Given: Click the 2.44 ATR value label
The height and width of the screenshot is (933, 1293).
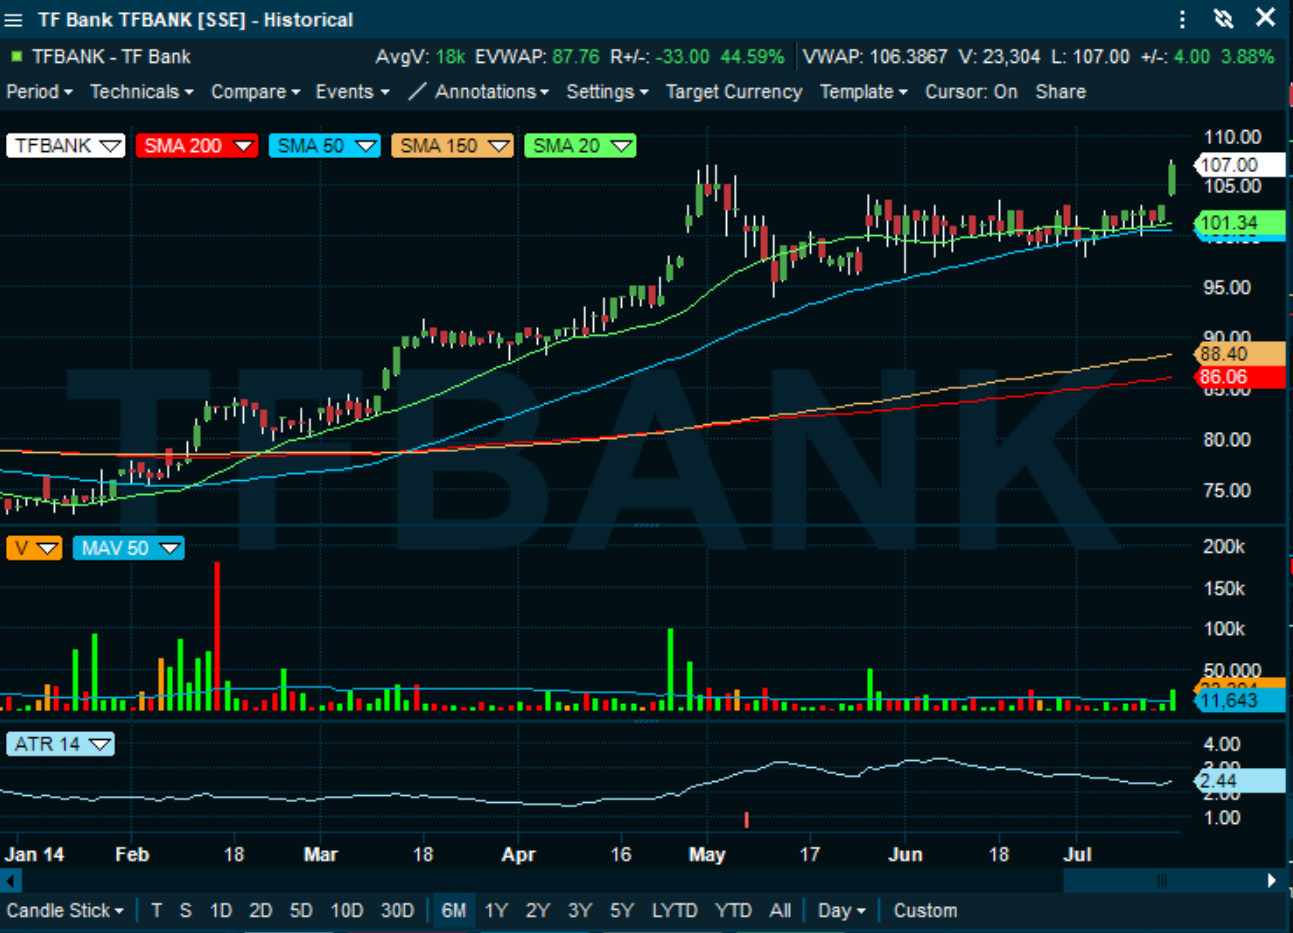Looking at the screenshot, I should coord(1238,781).
